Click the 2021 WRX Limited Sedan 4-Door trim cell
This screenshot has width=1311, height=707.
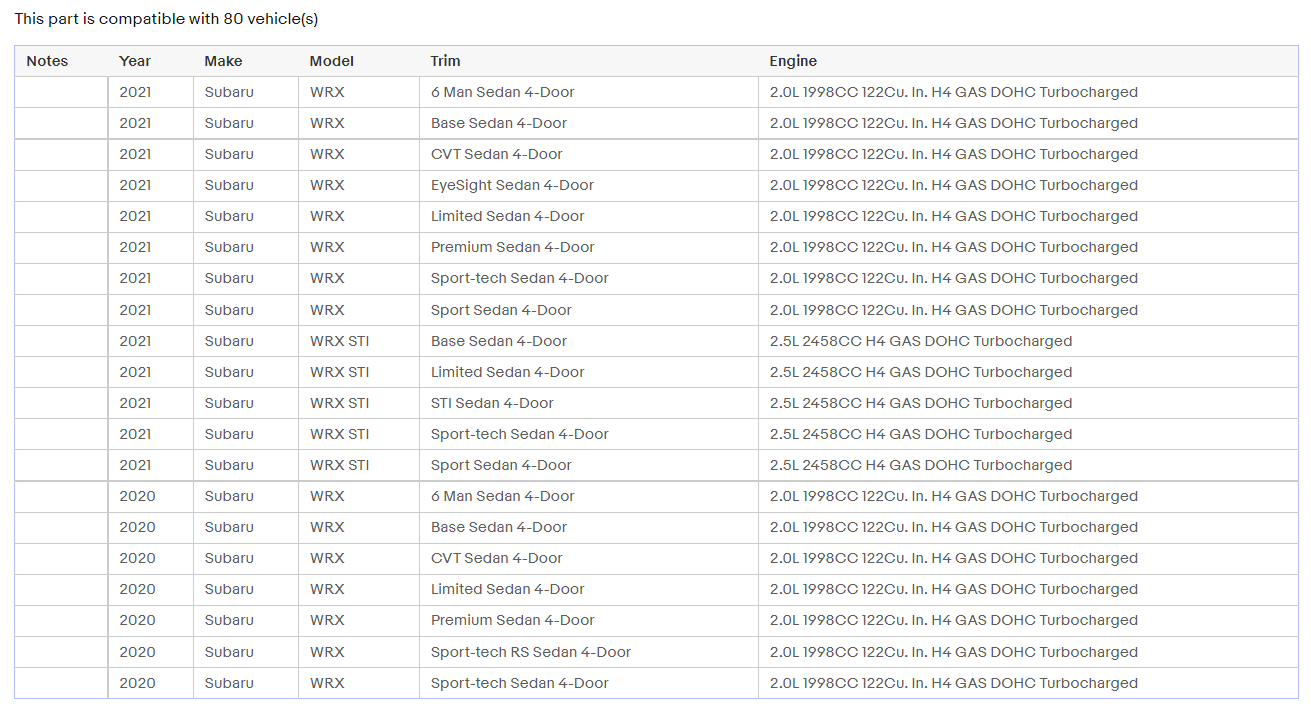pyautogui.click(x=589, y=216)
